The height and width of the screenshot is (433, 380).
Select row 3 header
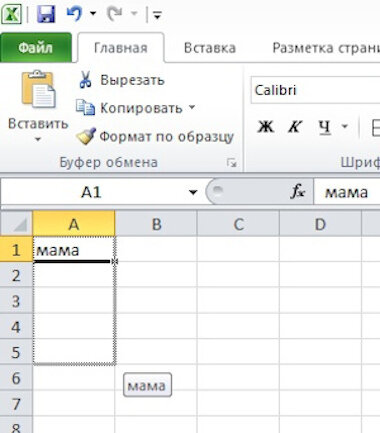click(16, 301)
